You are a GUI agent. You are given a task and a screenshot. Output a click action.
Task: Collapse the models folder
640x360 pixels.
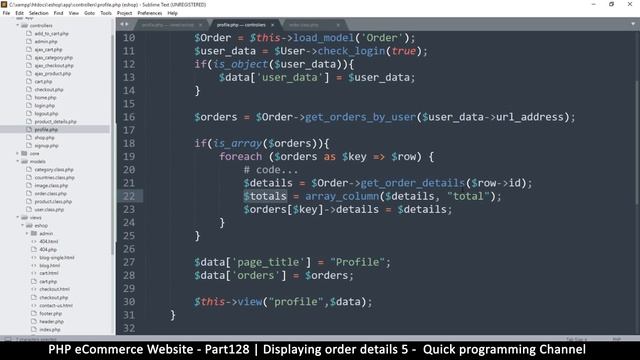click(18, 162)
